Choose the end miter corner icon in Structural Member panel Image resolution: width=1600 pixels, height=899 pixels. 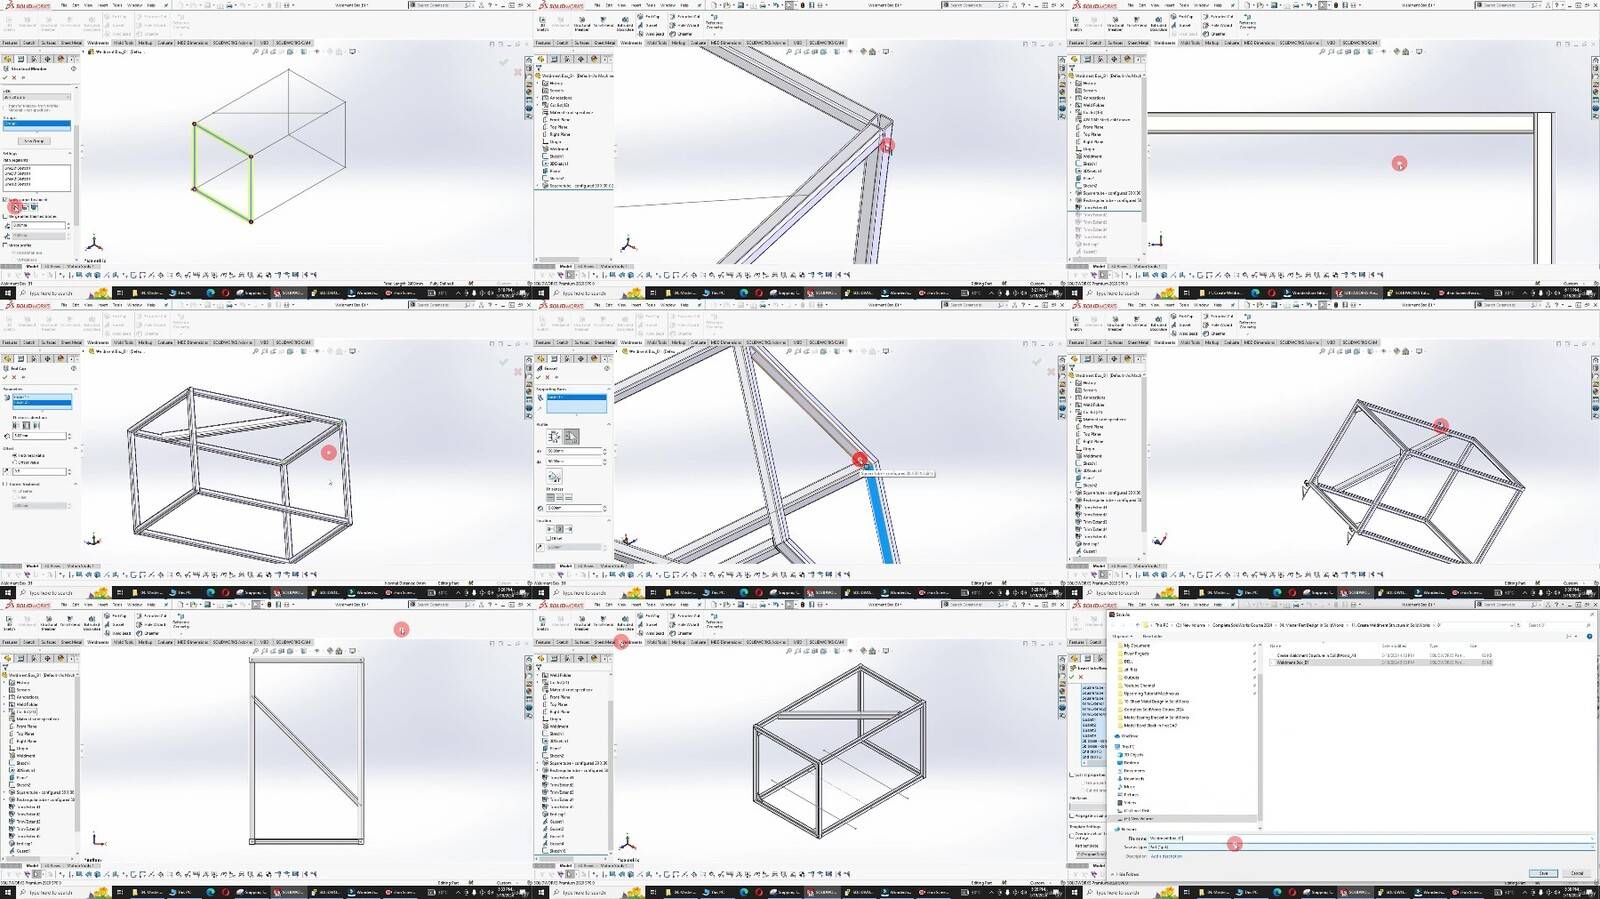pos(15,207)
